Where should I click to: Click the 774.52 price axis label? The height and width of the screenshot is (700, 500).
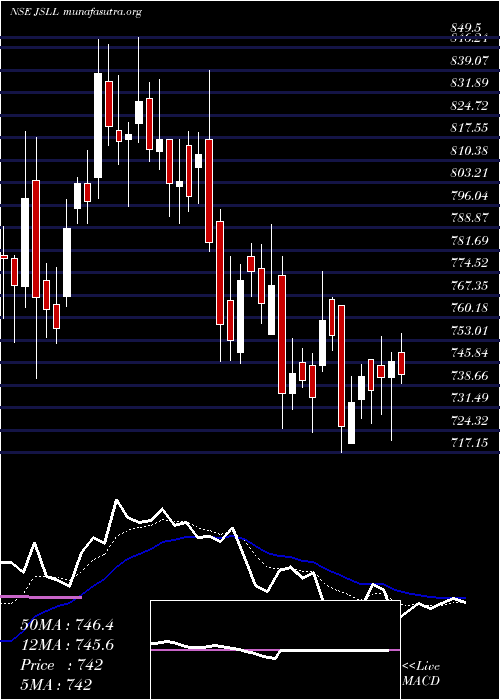(469, 263)
